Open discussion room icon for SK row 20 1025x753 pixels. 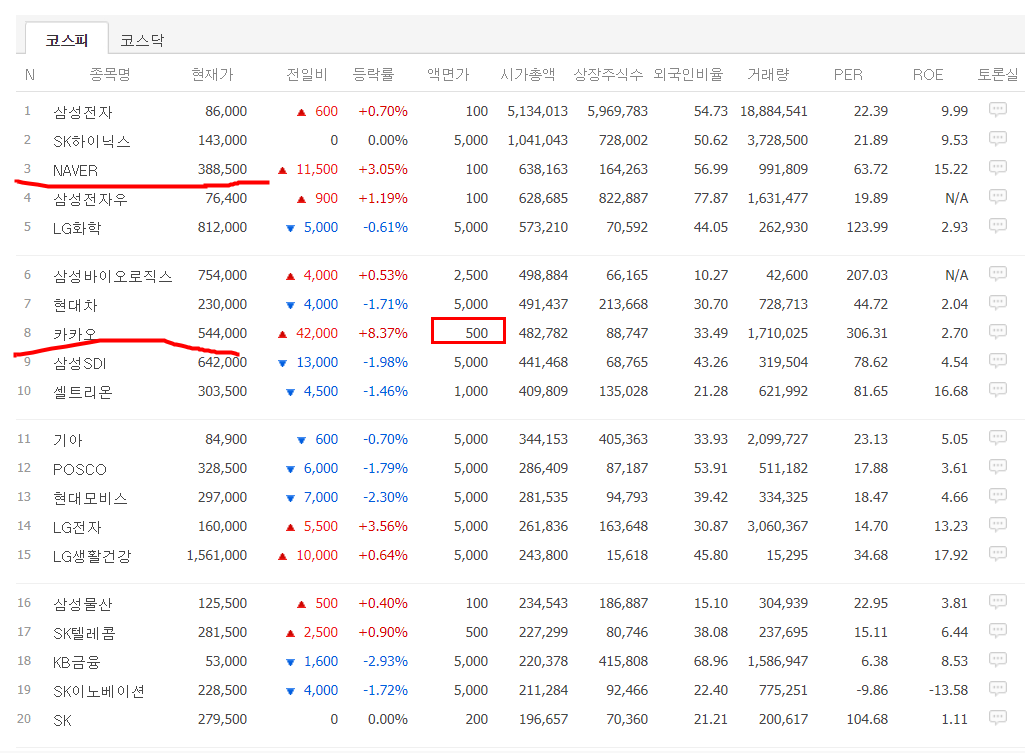[998, 718]
